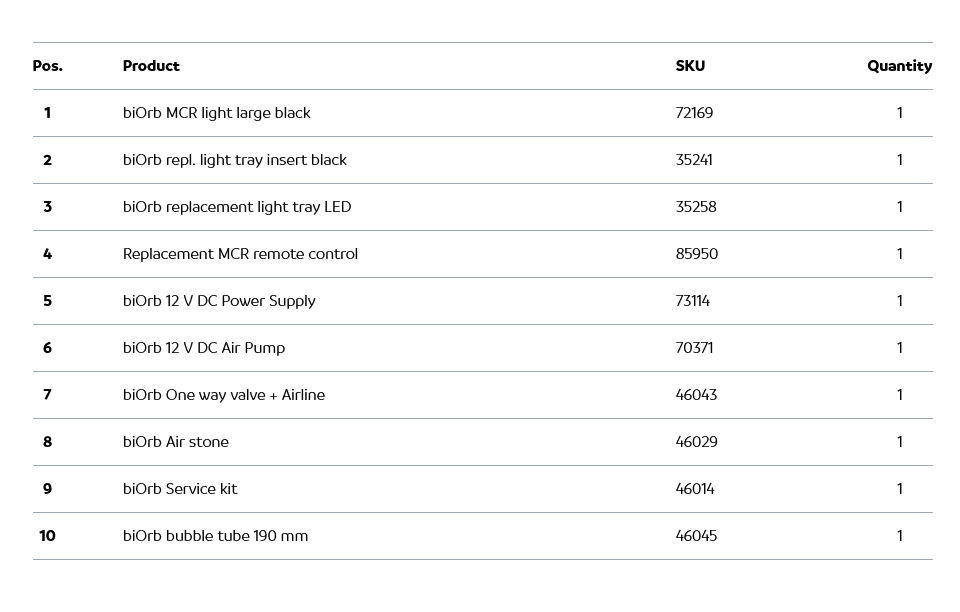960x612 pixels.
Task: Click position number 10
Action: 47,536
